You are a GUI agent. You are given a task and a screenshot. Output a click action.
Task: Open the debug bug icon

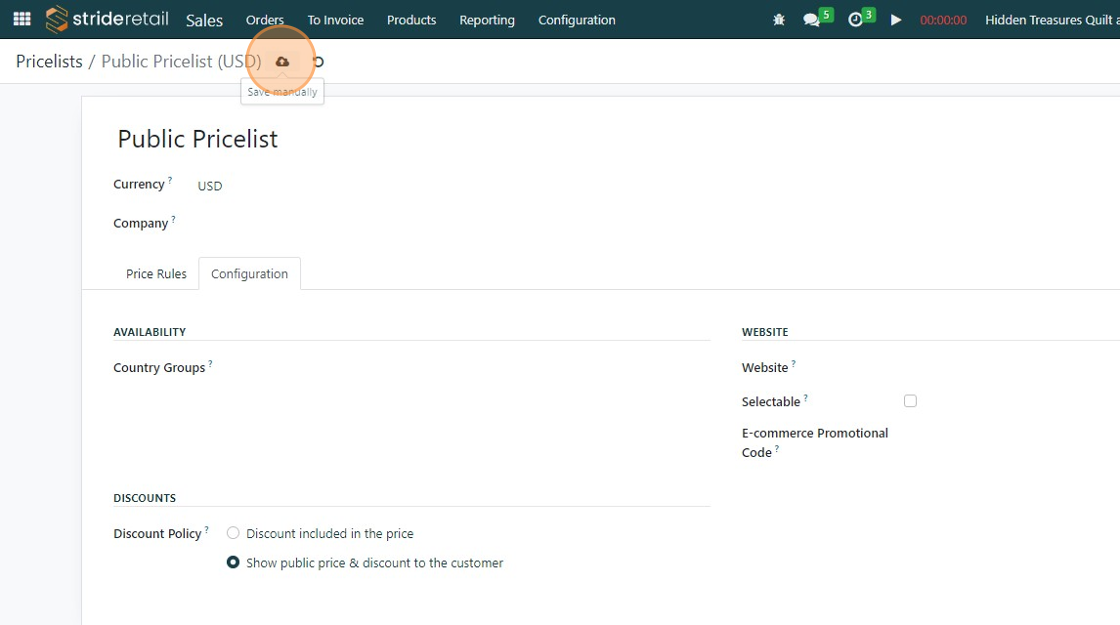pyautogui.click(x=779, y=20)
